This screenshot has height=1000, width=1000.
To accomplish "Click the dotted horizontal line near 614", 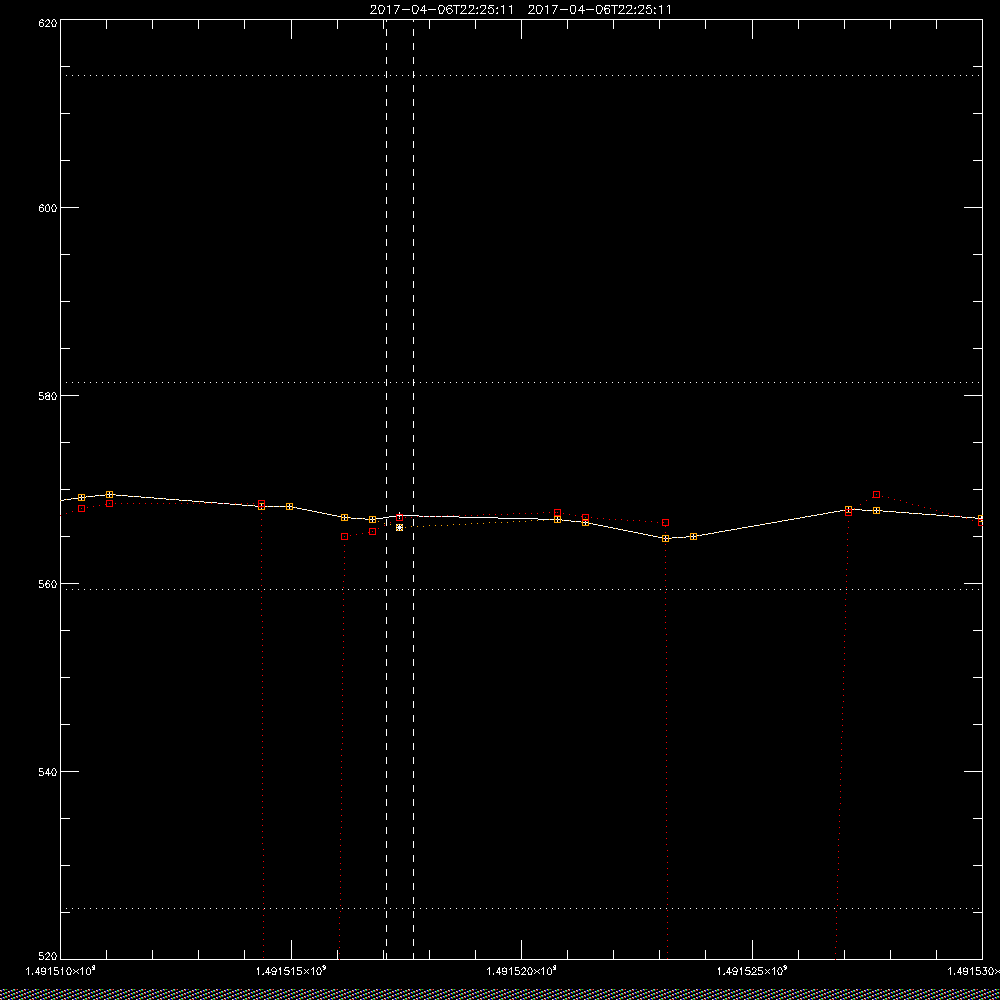I will coord(521,75).
